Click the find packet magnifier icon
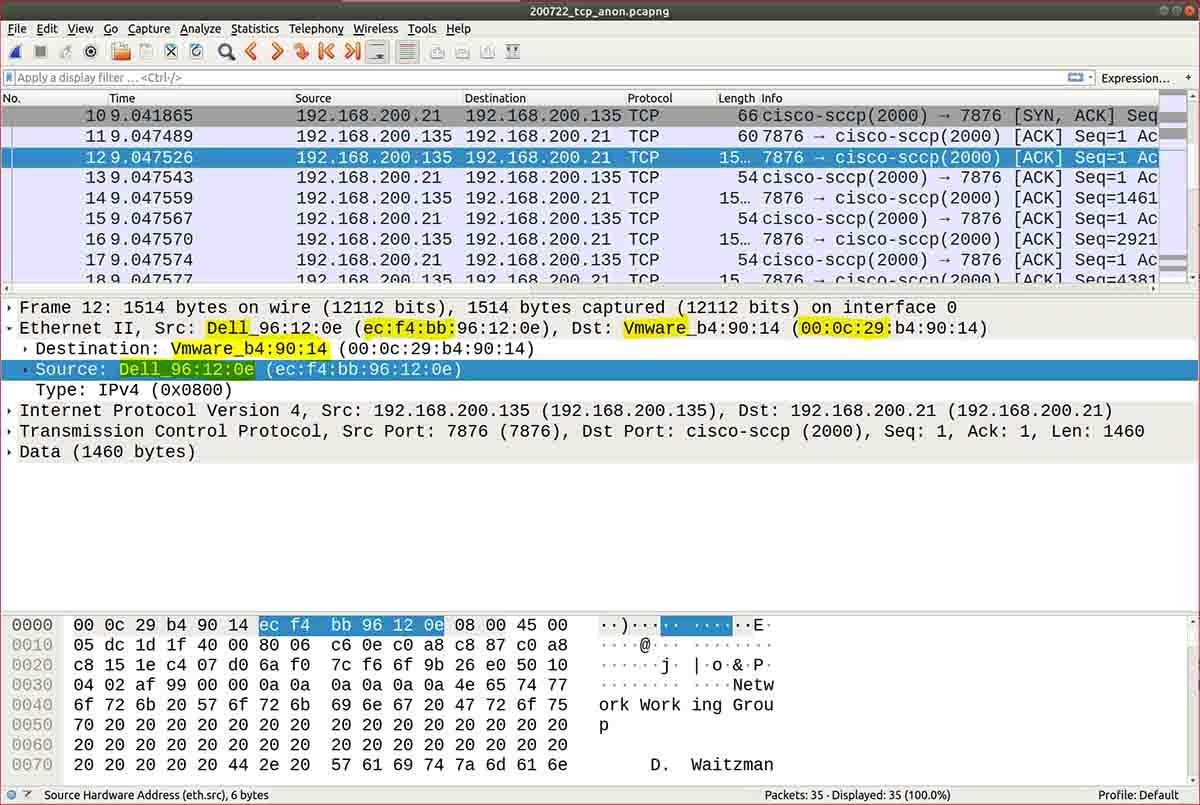This screenshot has width=1200, height=805. [226, 52]
